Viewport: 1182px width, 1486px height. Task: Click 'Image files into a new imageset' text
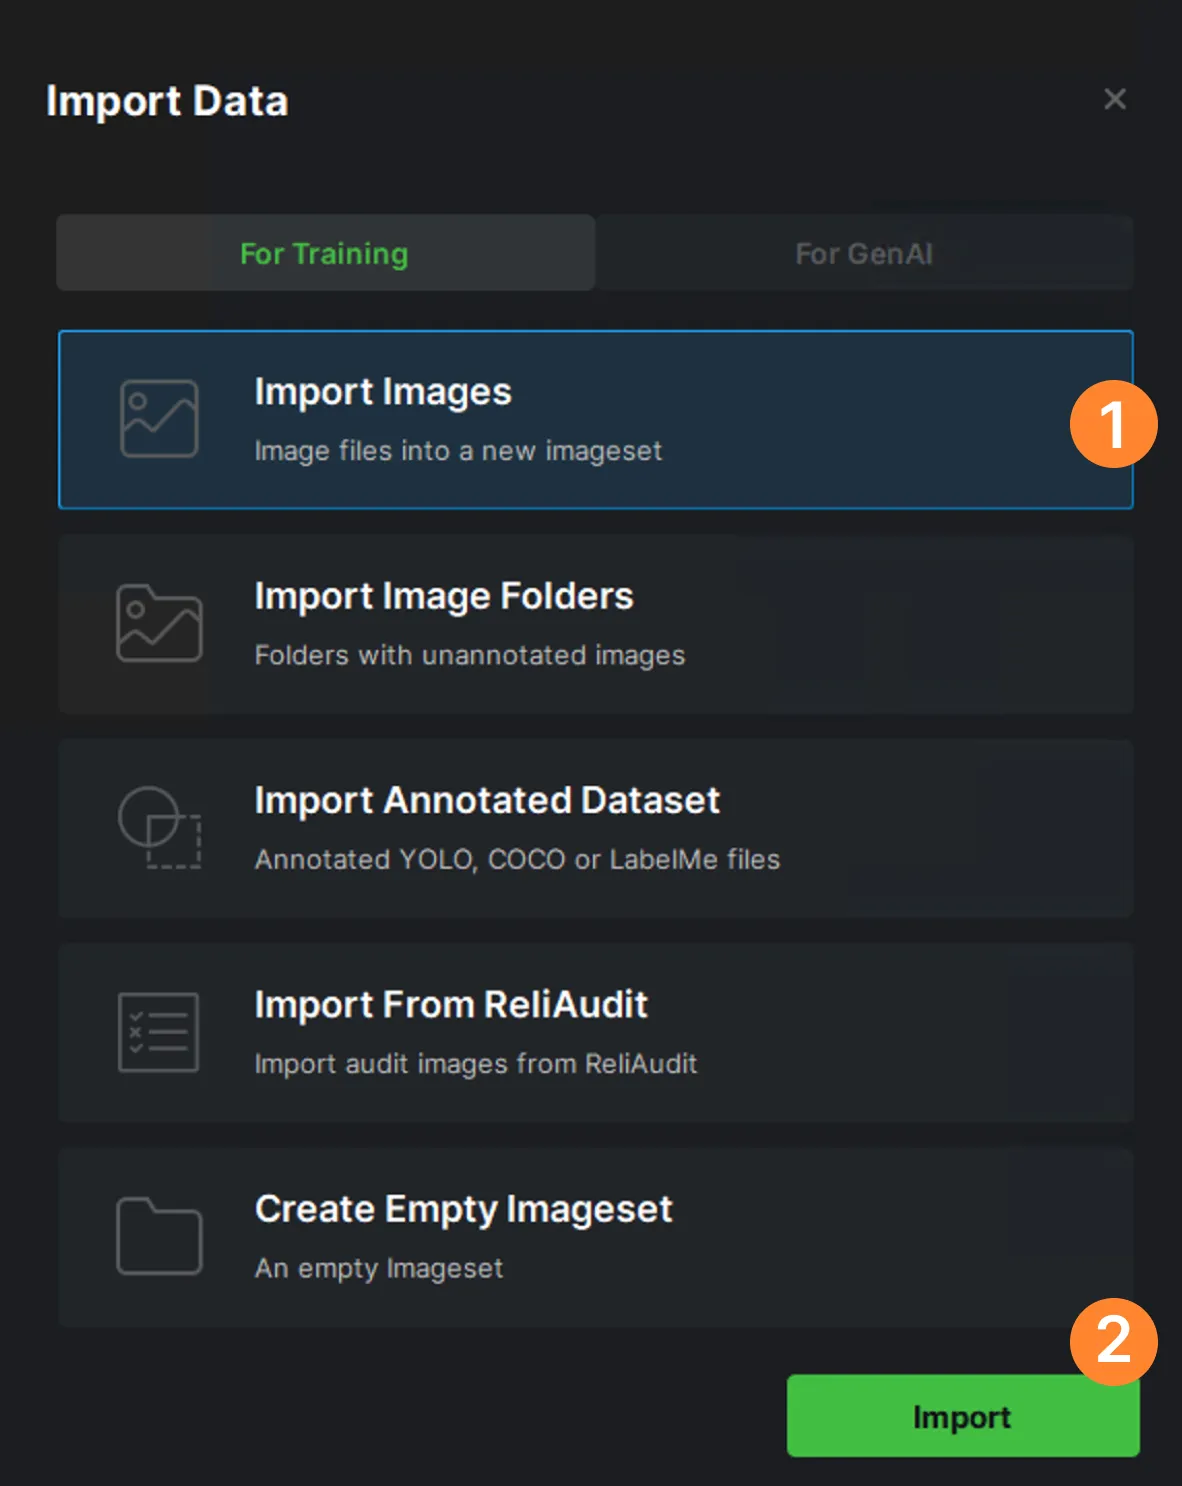(x=458, y=451)
